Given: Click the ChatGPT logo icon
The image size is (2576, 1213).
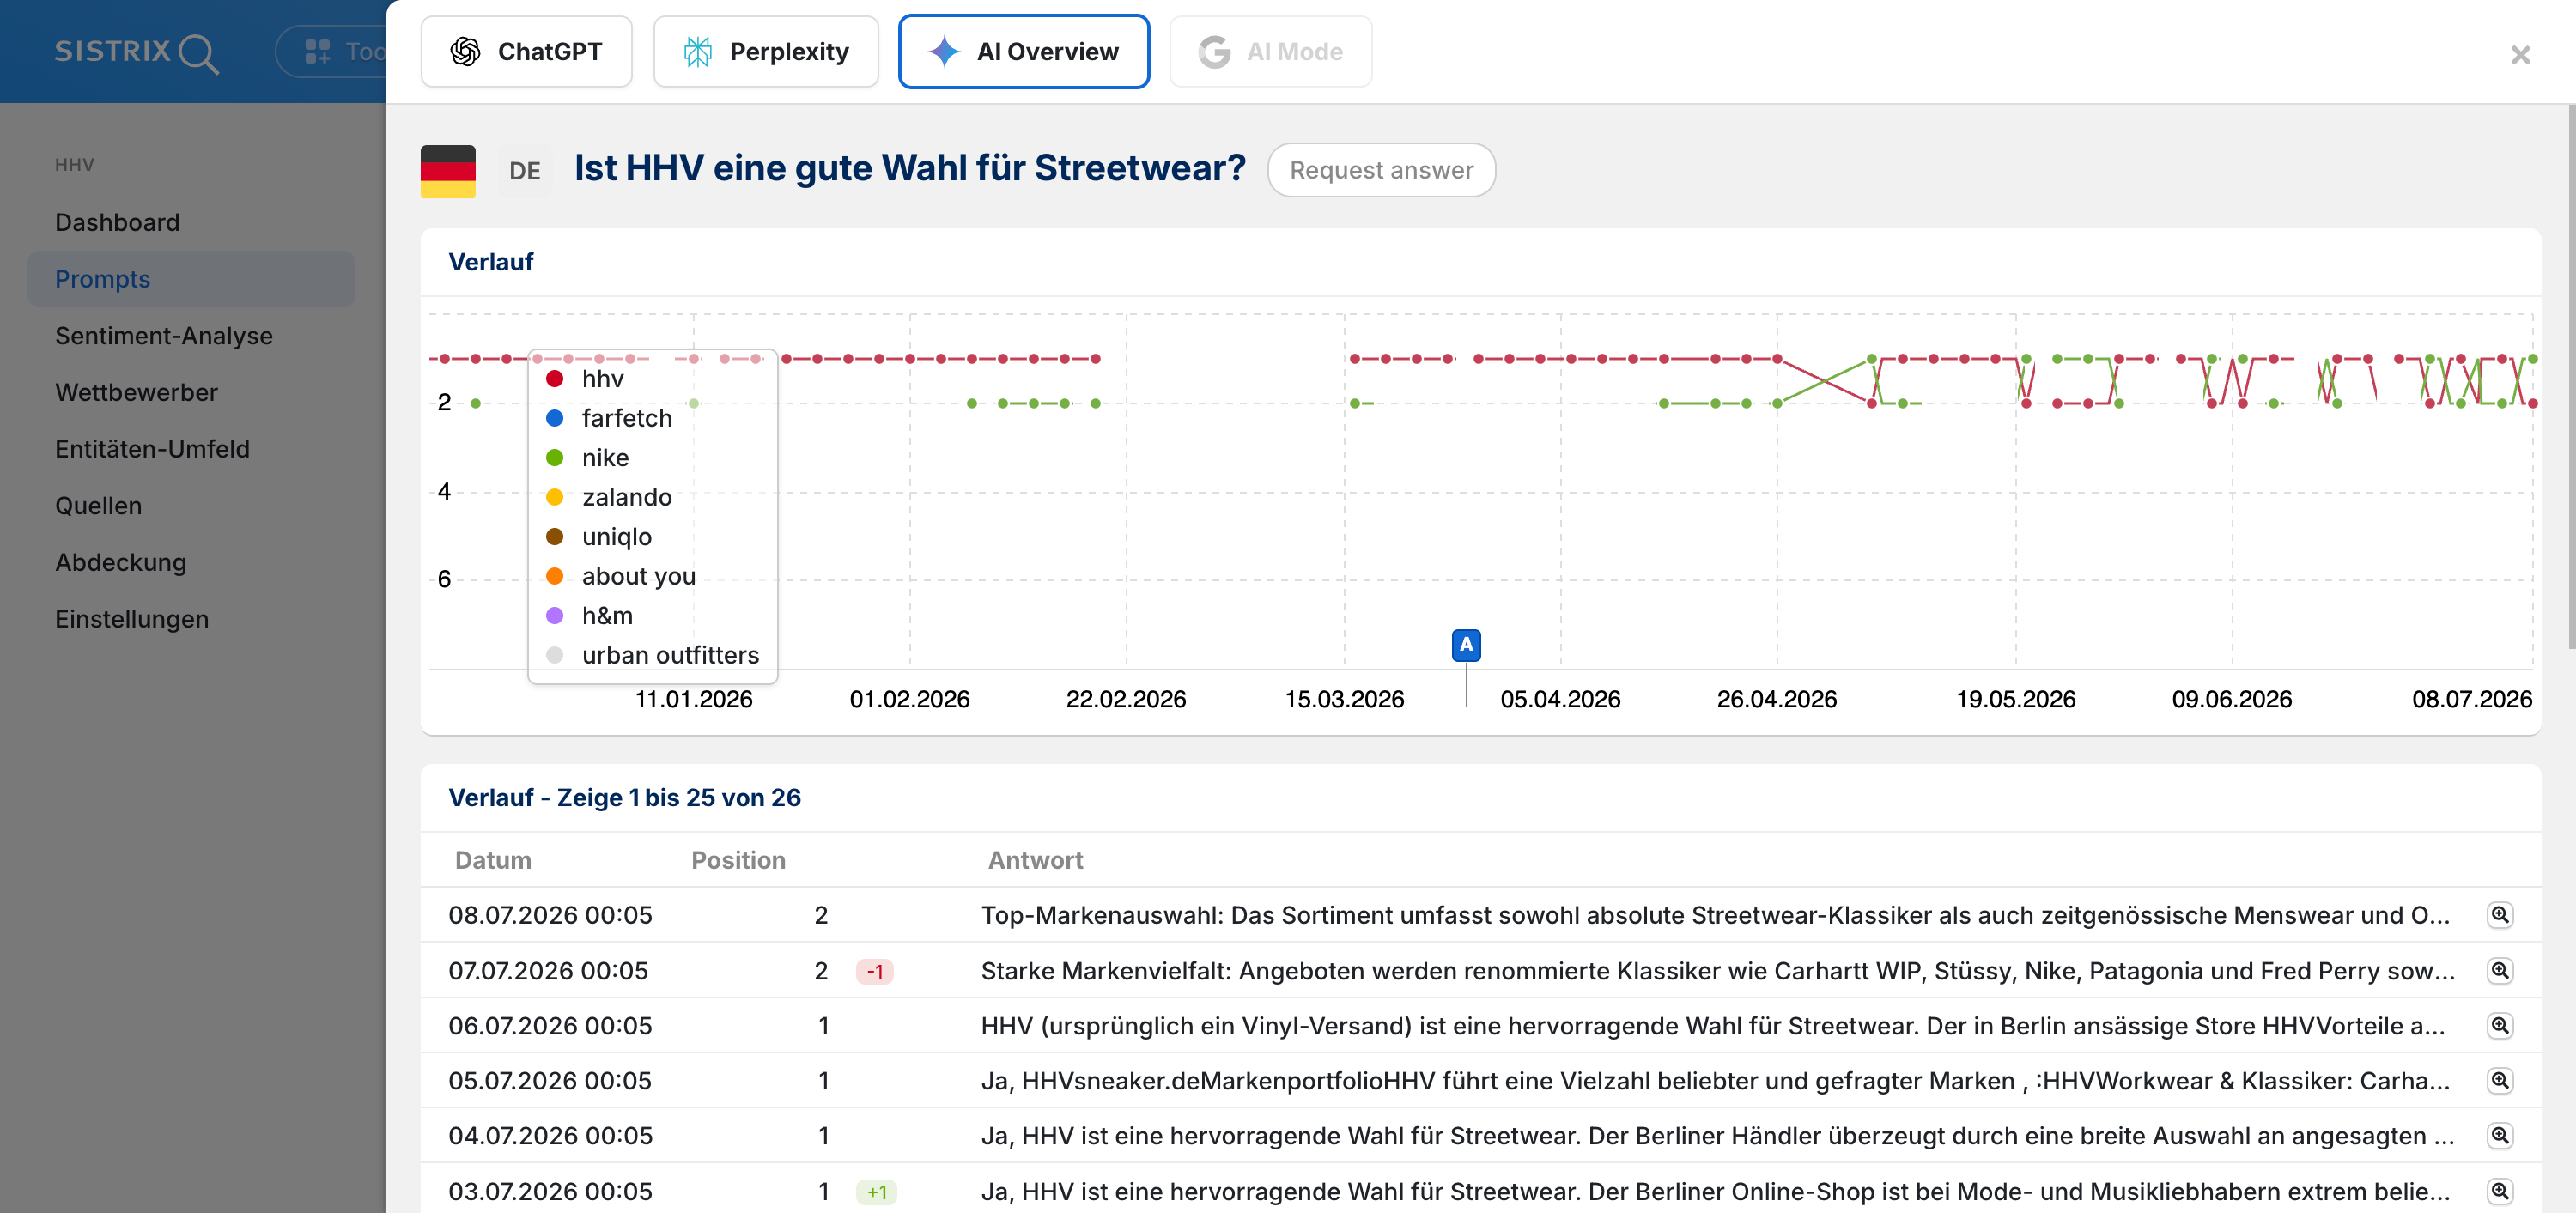Looking at the screenshot, I should 465,51.
